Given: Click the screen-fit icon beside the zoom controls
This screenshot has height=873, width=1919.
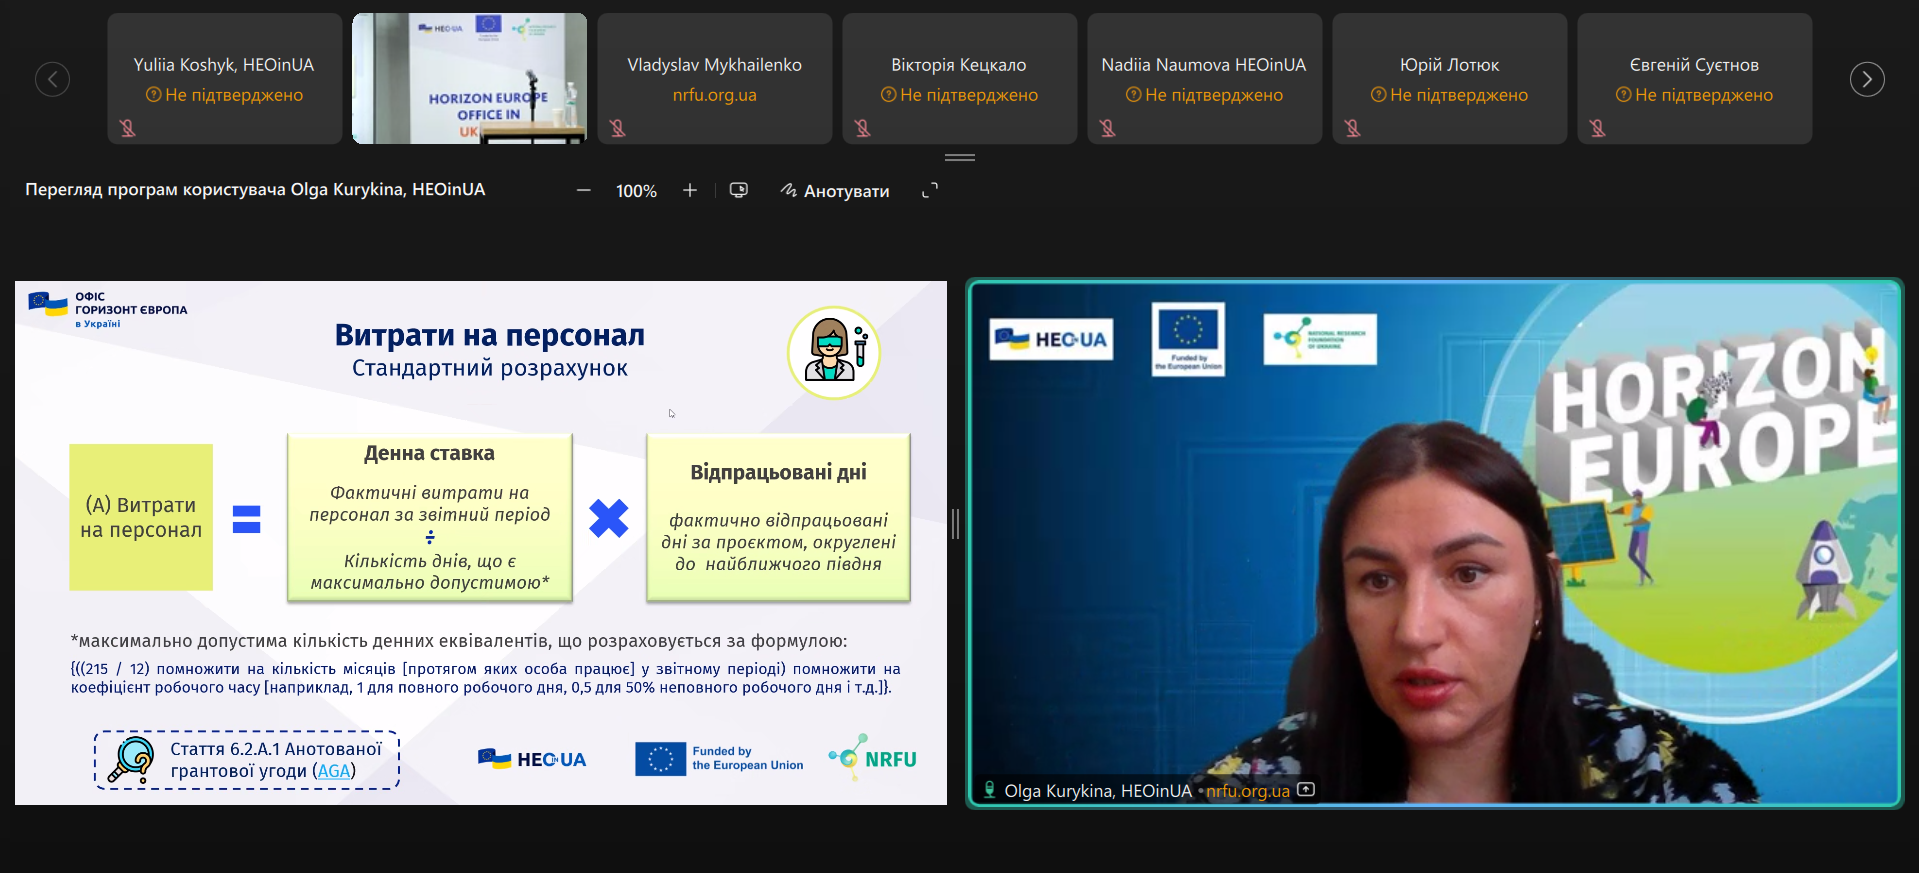Looking at the screenshot, I should [739, 190].
